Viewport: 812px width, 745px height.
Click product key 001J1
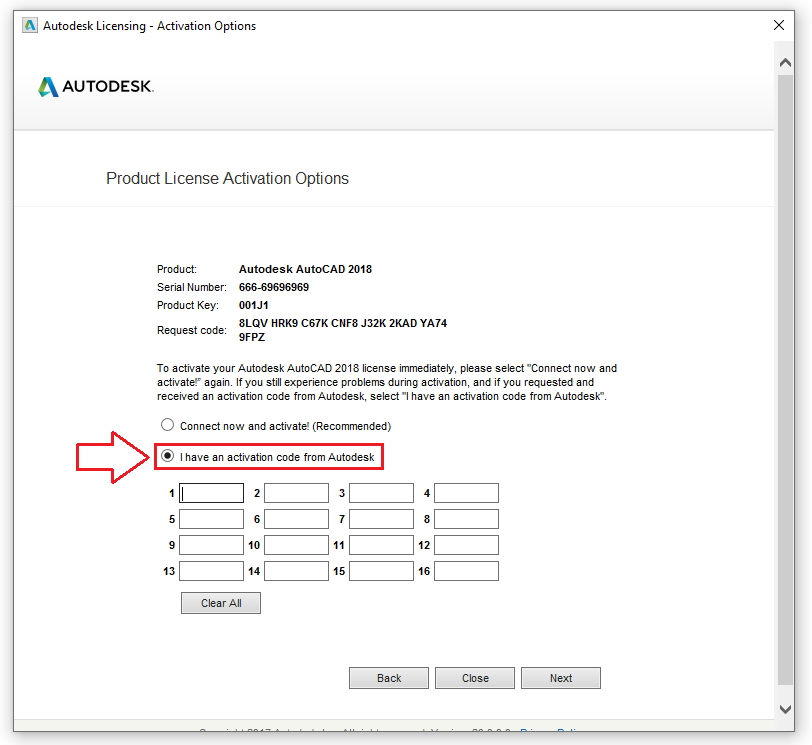point(254,305)
